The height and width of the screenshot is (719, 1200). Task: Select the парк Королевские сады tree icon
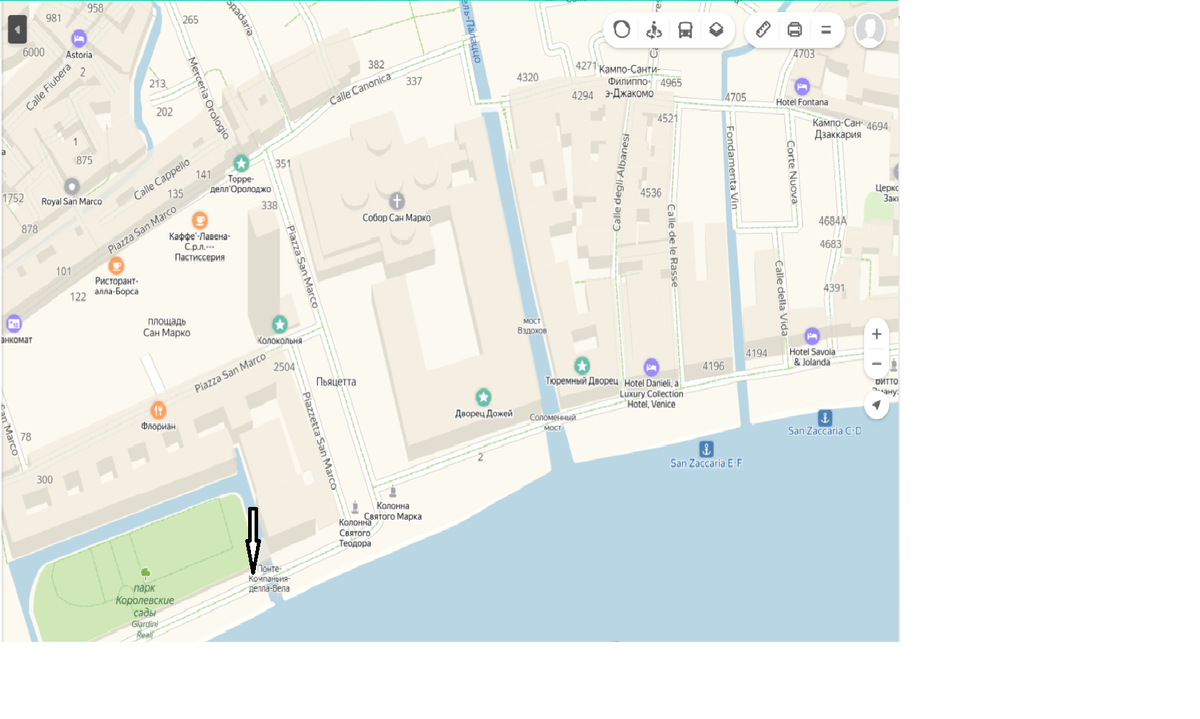tap(145, 573)
